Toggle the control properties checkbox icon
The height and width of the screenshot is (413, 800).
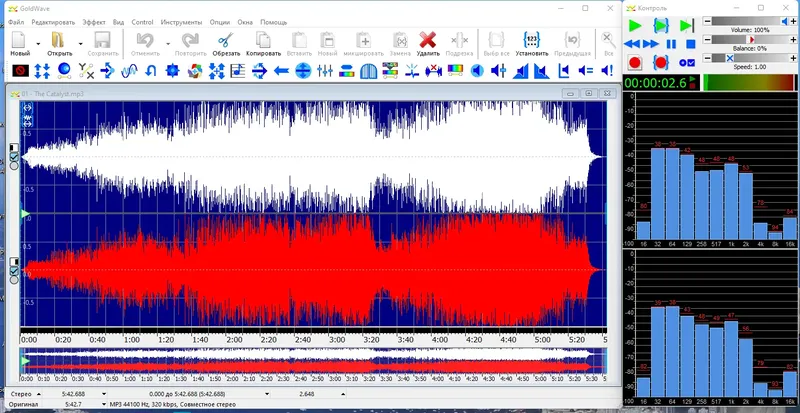coord(686,62)
